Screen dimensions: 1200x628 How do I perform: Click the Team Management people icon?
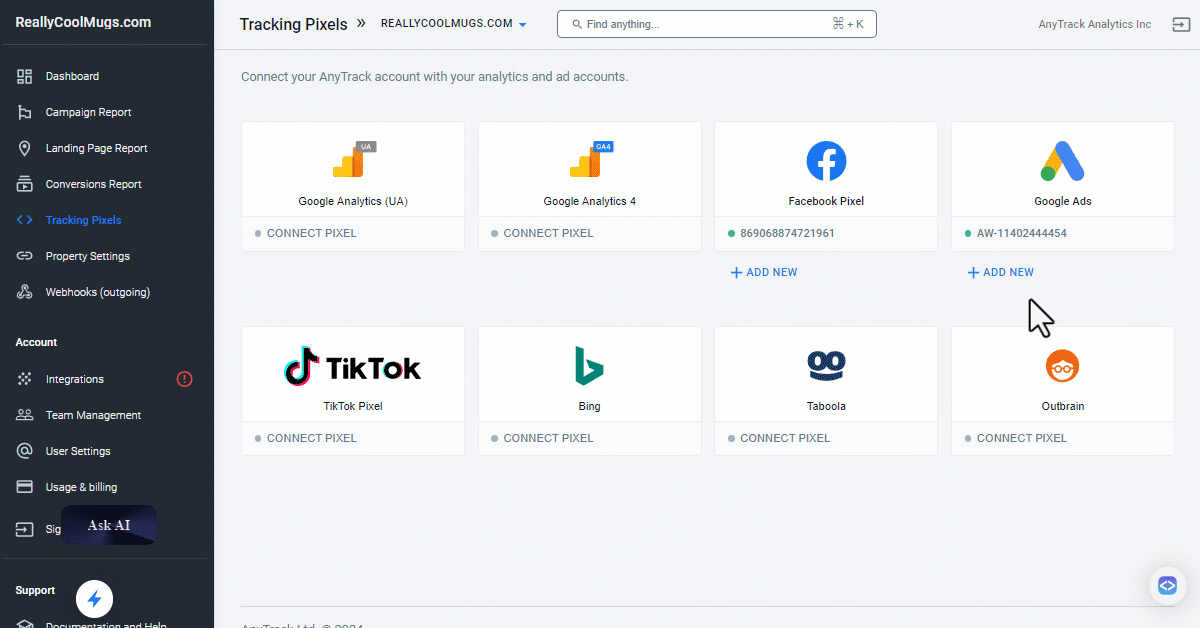25,415
